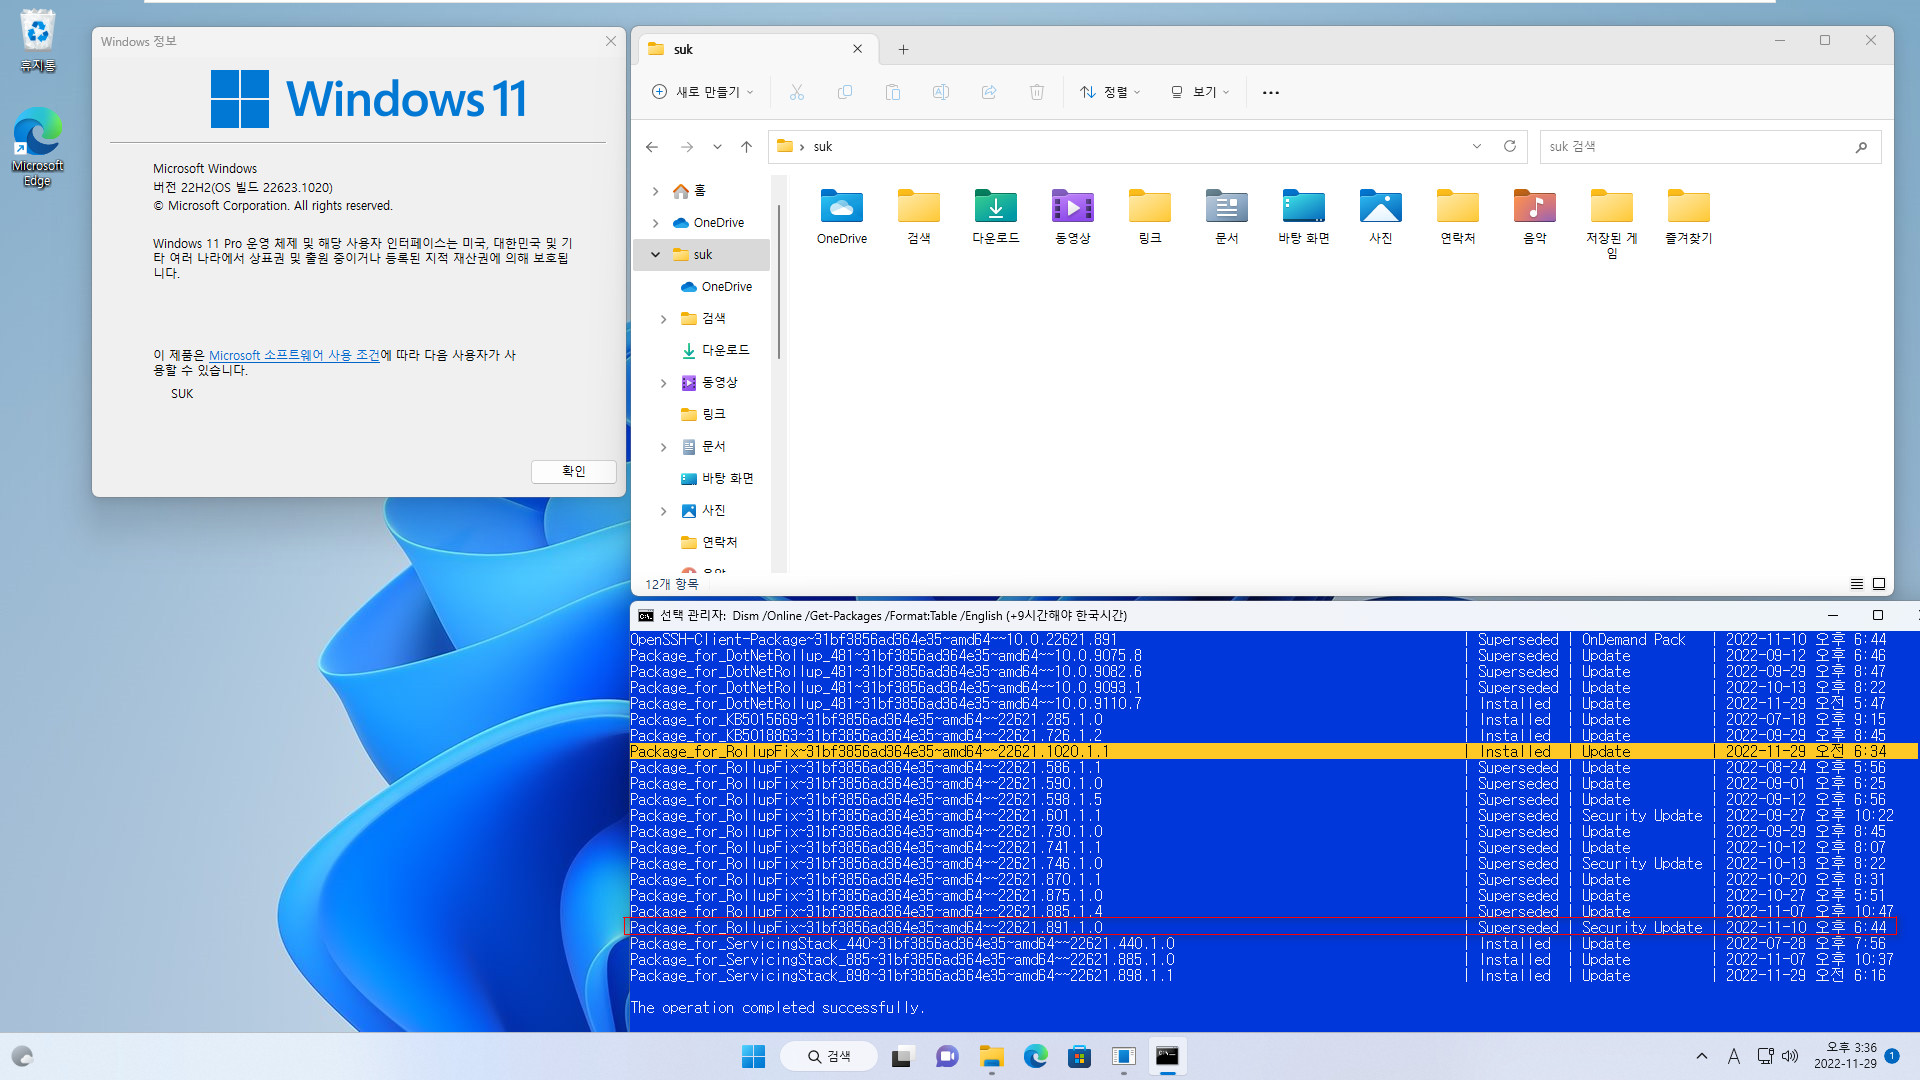Open recent locations dropdown next to forward arrow

(x=717, y=147)
